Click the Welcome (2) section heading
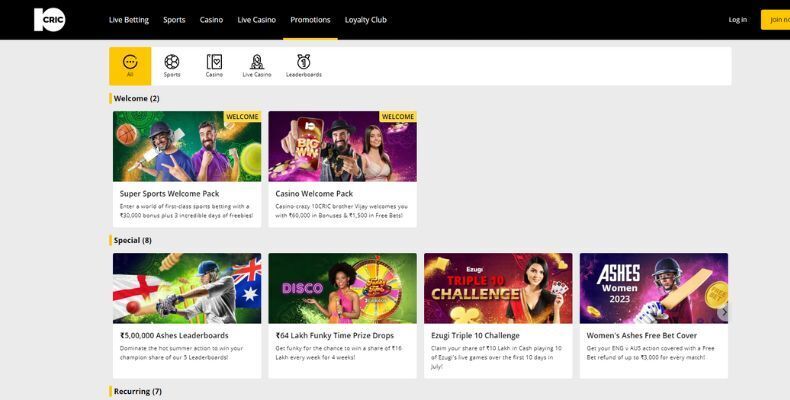Screen dimensions: 790x400 [x=137, y=98]
